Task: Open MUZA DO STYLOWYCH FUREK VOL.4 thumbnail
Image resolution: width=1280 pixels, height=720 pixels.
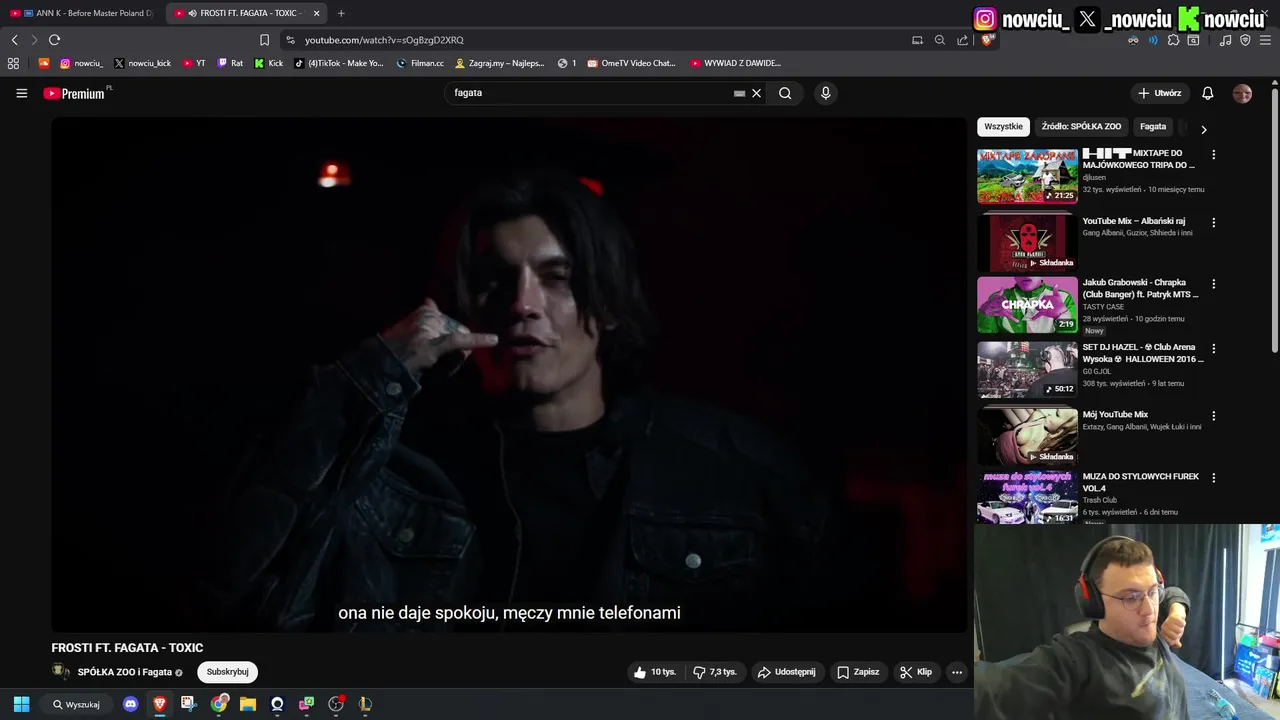Action: 1027,497
